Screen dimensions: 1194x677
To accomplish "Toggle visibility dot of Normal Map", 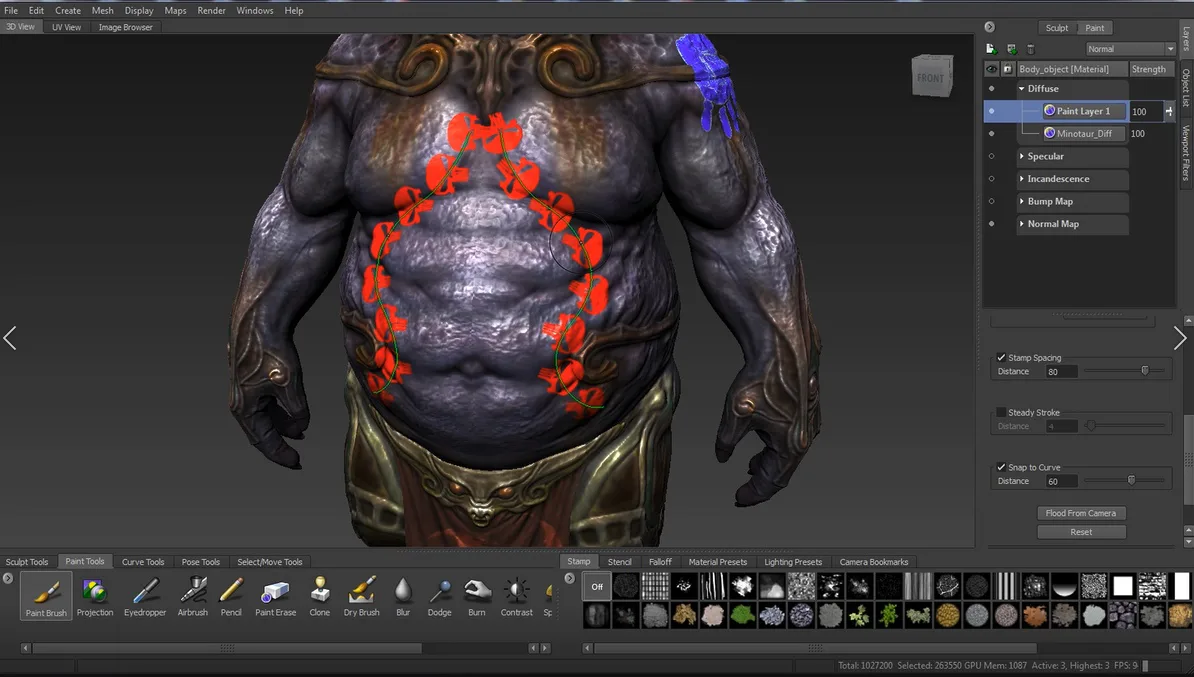I will tap(991, 224).
